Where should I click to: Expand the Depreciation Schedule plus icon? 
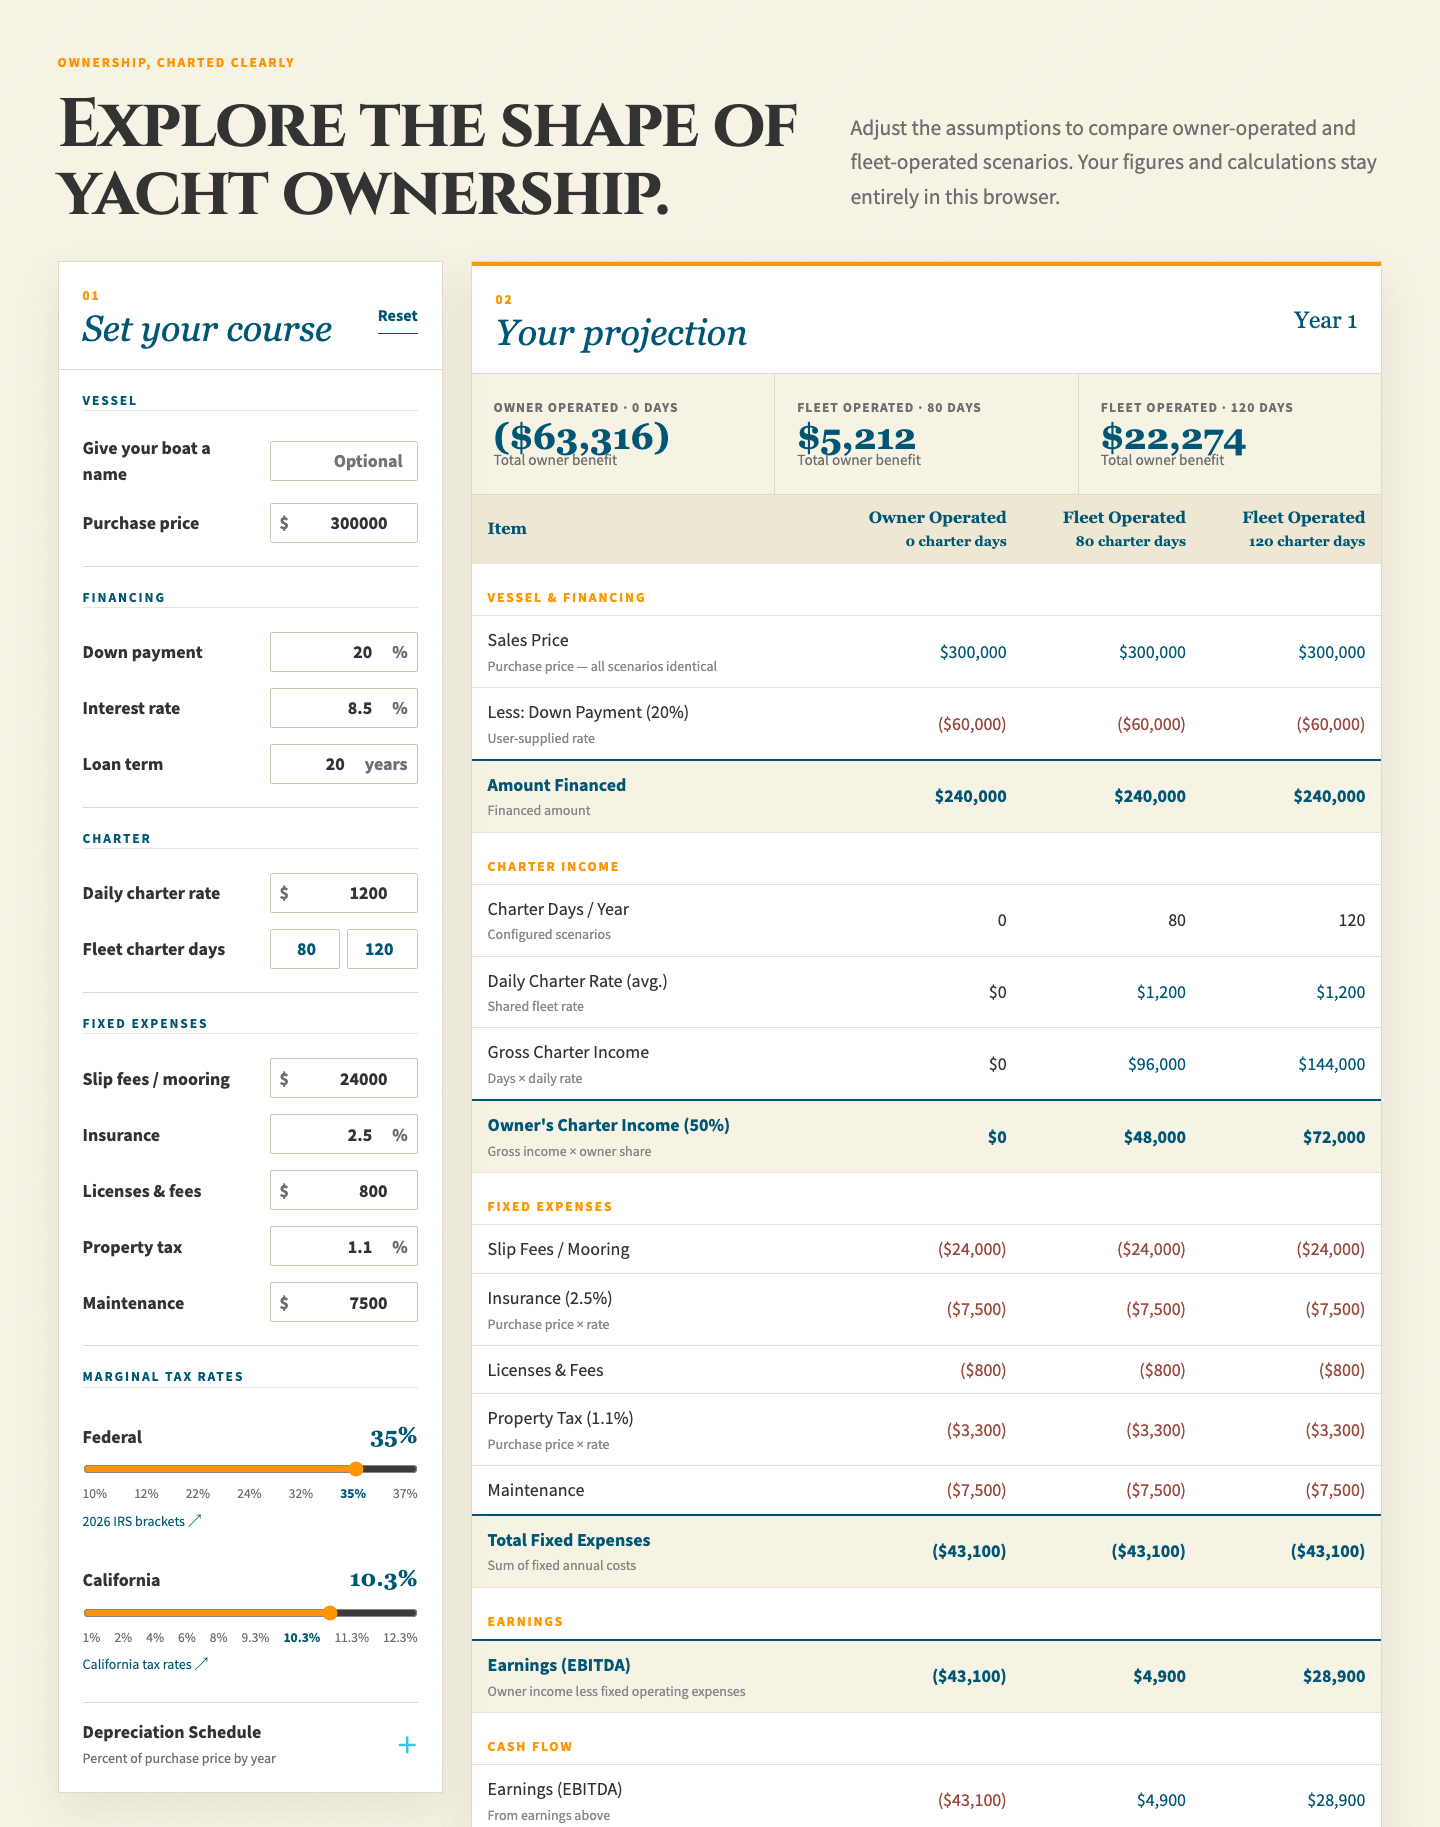coord(407,1745)
